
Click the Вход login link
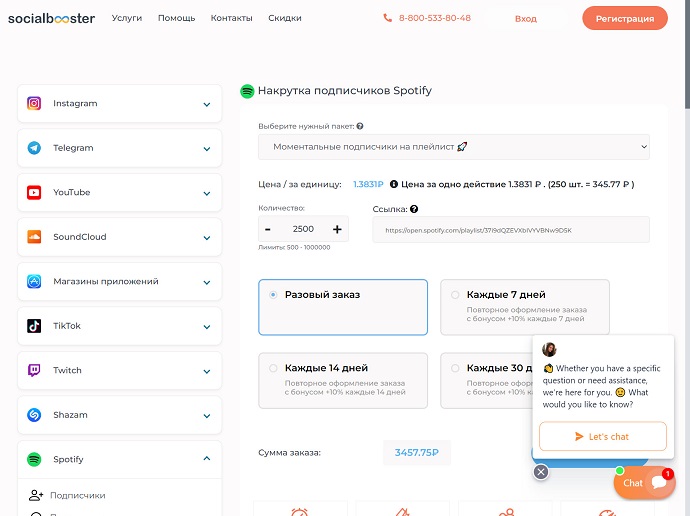tap(526, 18)
